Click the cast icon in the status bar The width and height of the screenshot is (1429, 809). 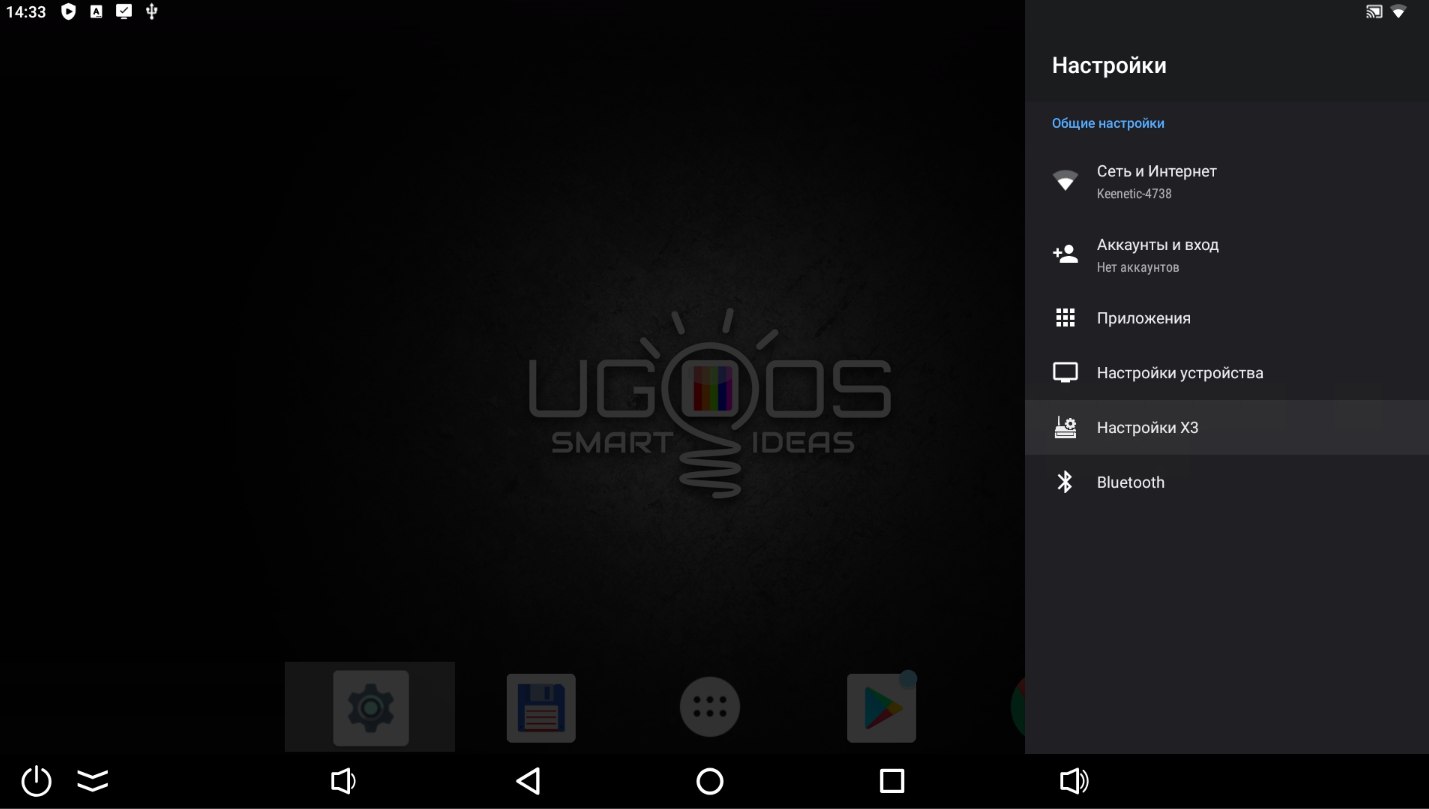(x=1375, y=12)
